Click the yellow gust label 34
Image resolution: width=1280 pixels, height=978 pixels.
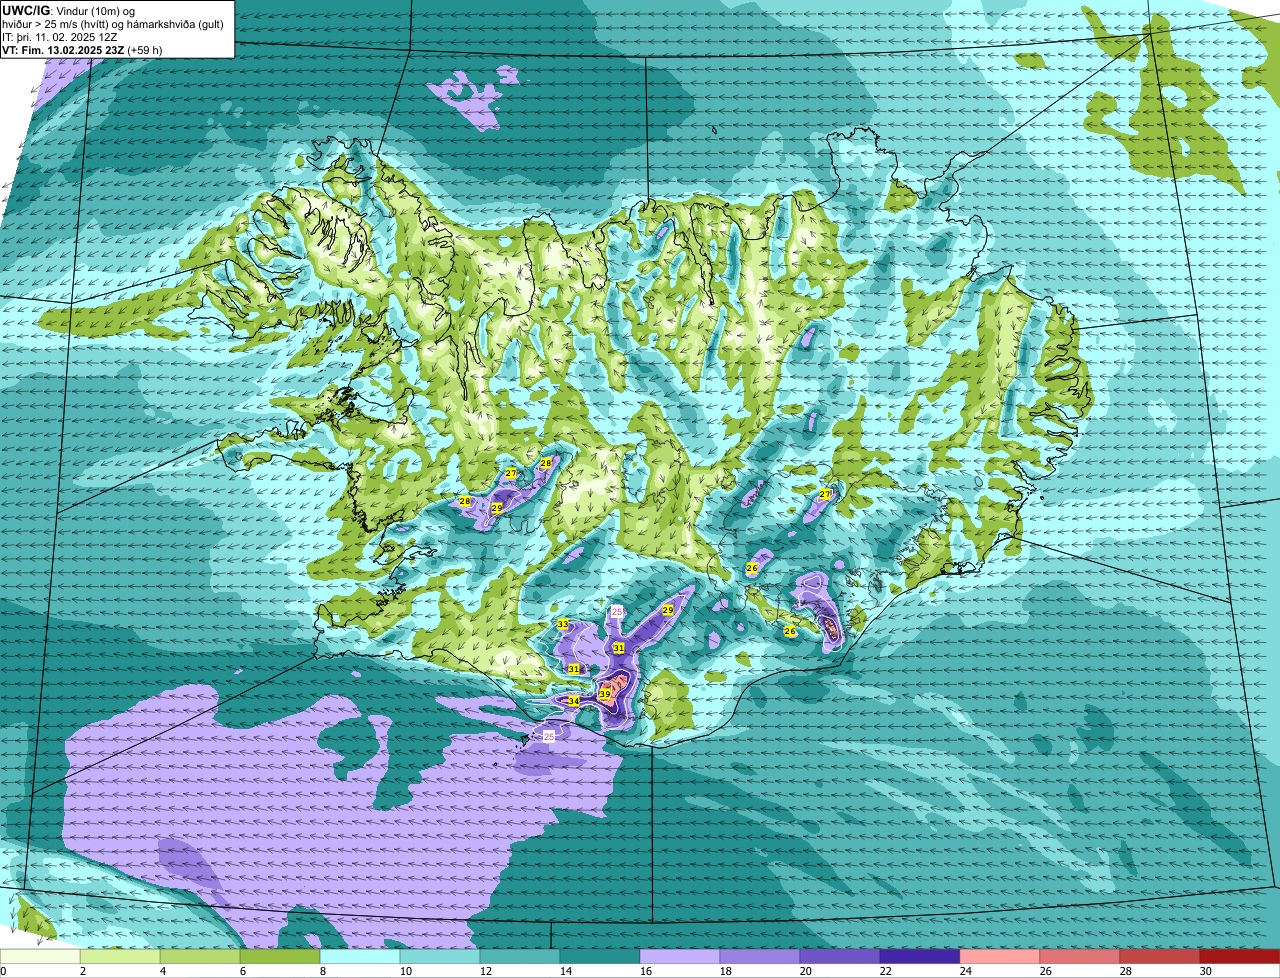pyautogui.click(x=574, y=701)
